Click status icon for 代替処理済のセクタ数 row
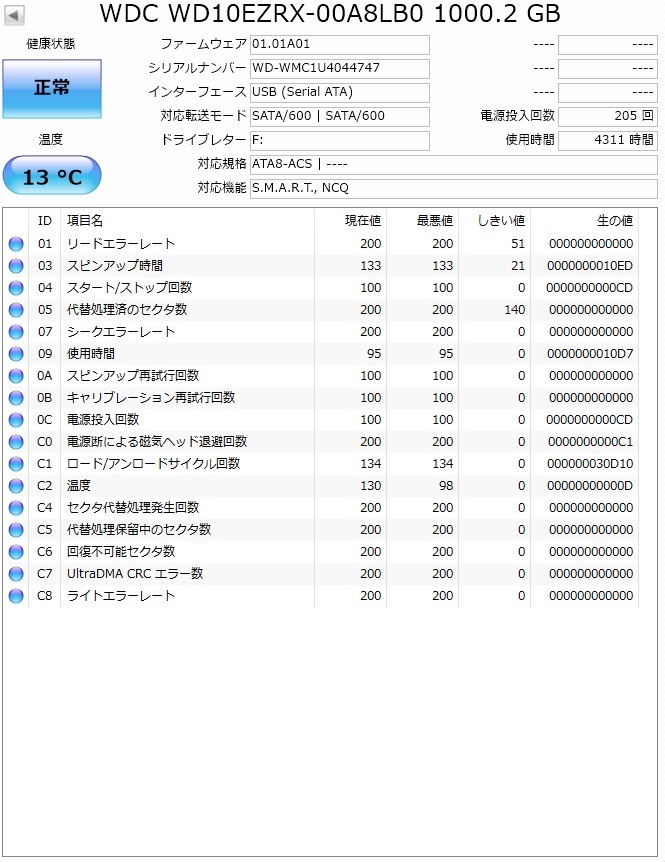 (16, 310)
